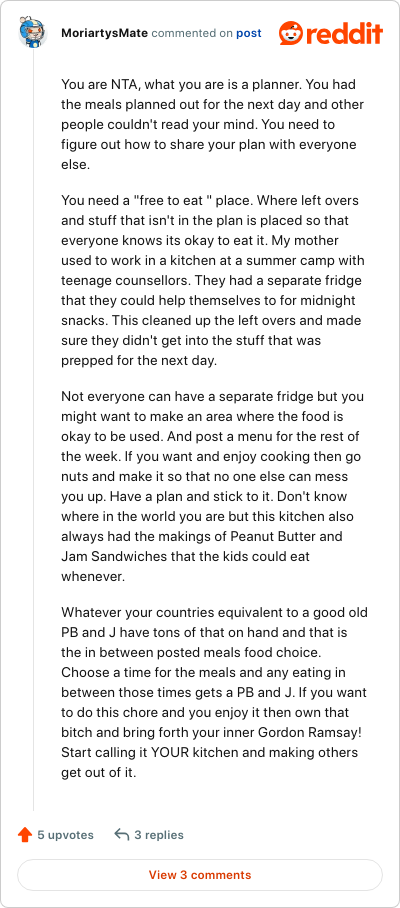The height and width of the screenshot is (908, 400).
Task: Click the "Jam Sandwiches" text in the comment
Action: [x=105, y=557]
